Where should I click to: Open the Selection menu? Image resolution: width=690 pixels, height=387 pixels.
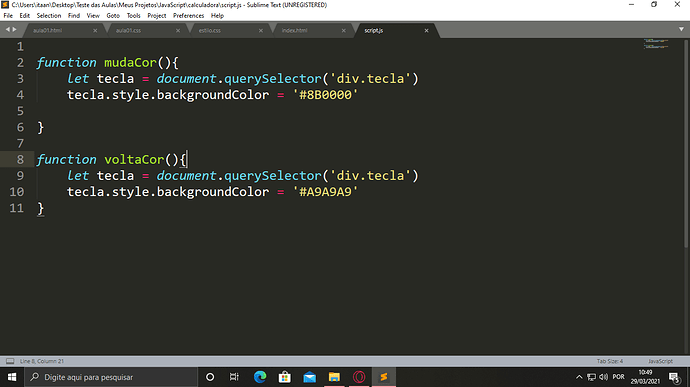[x=48, y=15]
